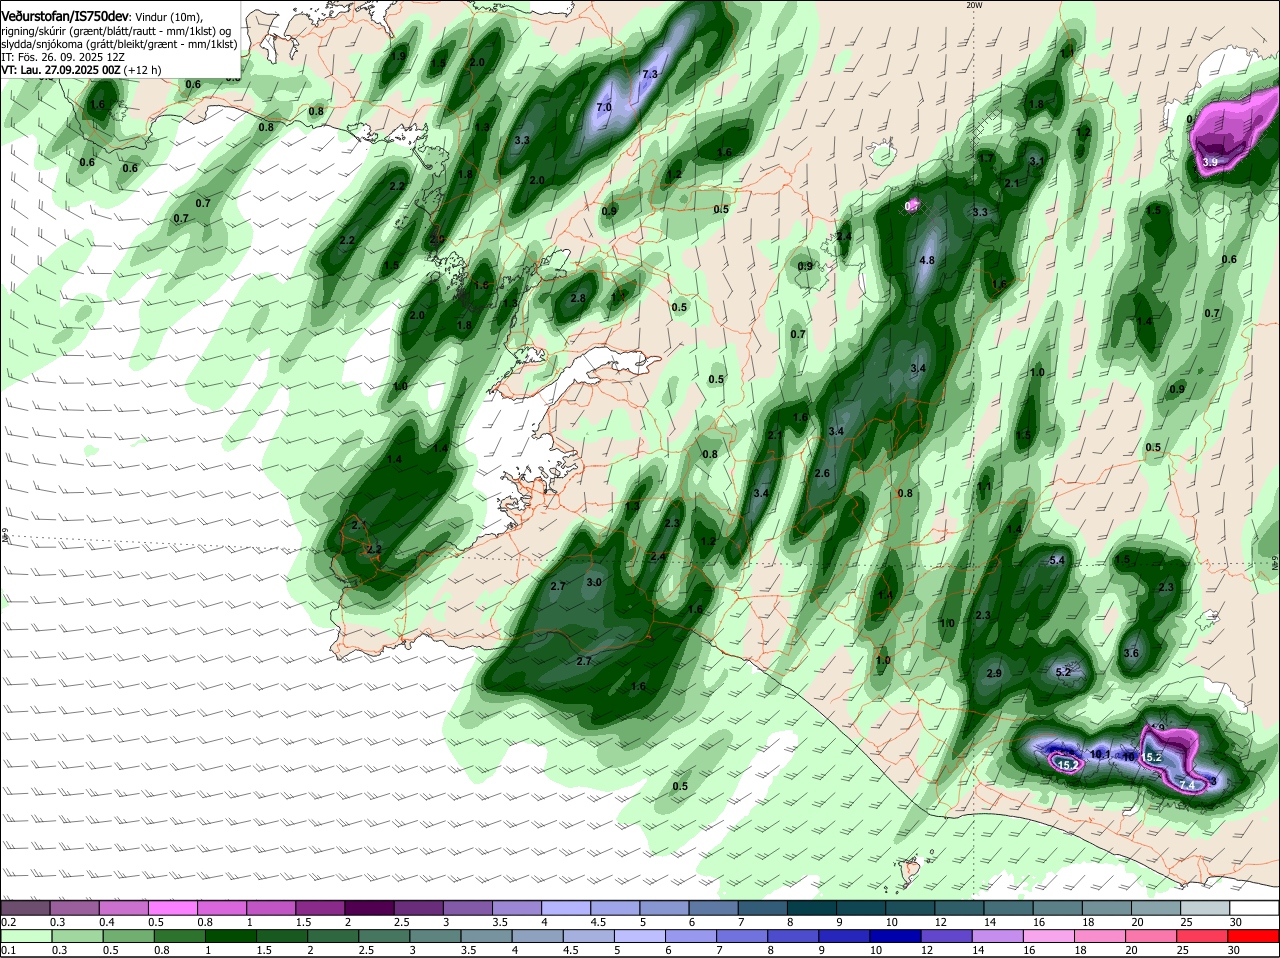1280x958 pixels.
Task: Select the 7.4 precipitation value
Action: tap(1187, 786)
